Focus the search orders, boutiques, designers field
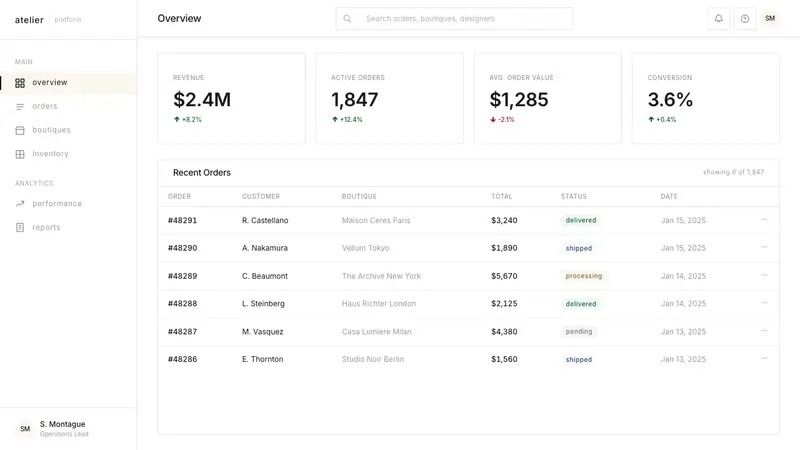 454,19
